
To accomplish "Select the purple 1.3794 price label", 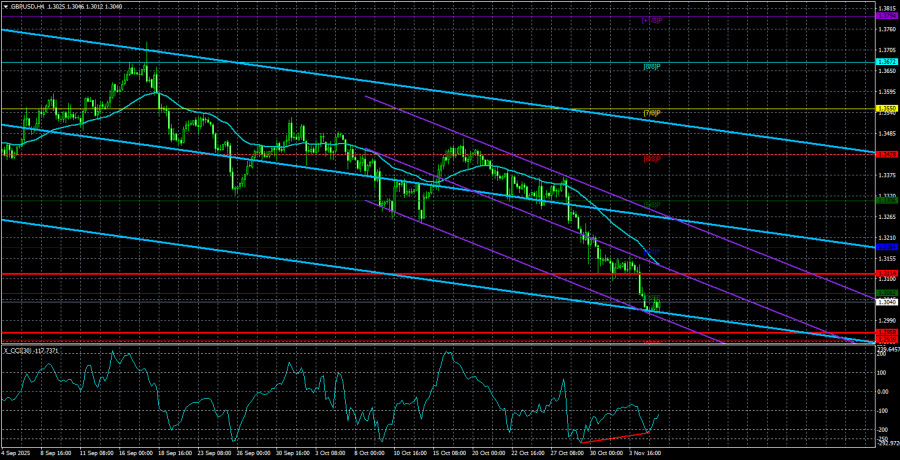I will tap(885, 16).
